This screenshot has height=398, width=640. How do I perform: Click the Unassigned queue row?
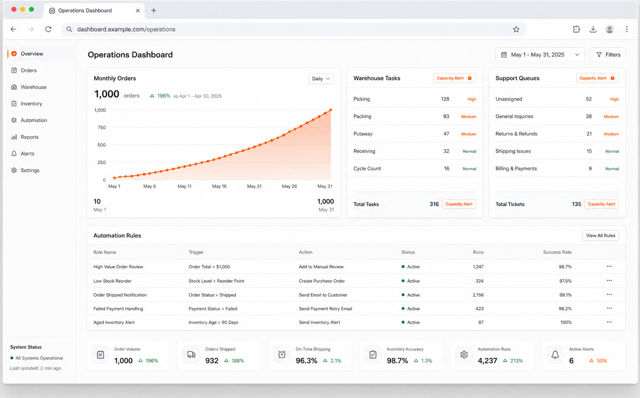[557, 99]
